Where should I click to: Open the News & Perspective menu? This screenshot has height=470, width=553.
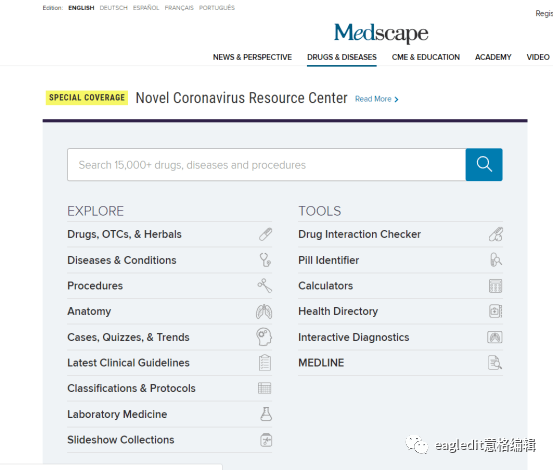coord(252,57)
